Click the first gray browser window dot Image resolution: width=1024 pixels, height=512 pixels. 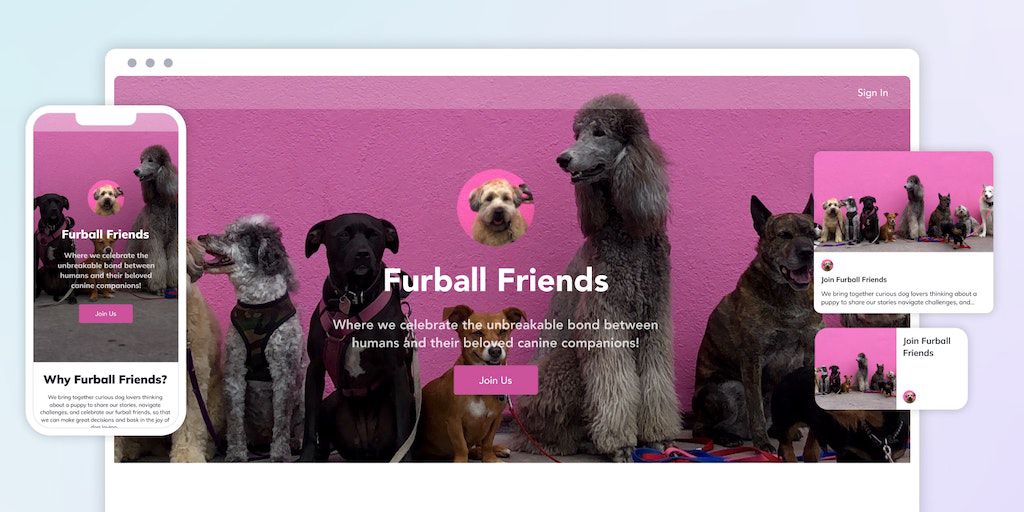coord(132,63)
